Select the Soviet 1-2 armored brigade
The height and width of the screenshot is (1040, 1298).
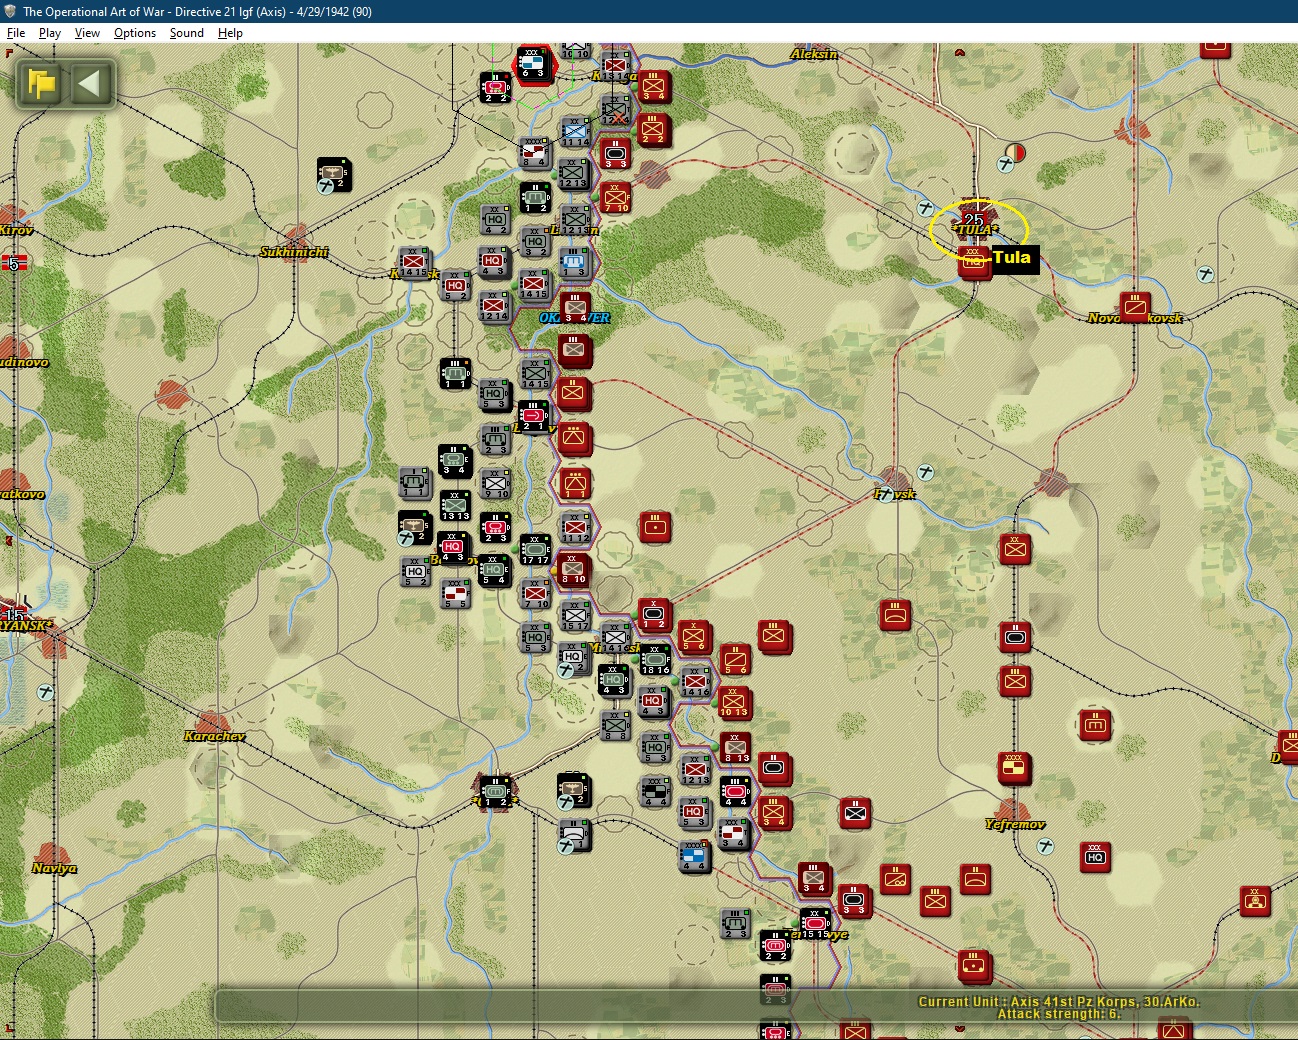pos(654,613)
